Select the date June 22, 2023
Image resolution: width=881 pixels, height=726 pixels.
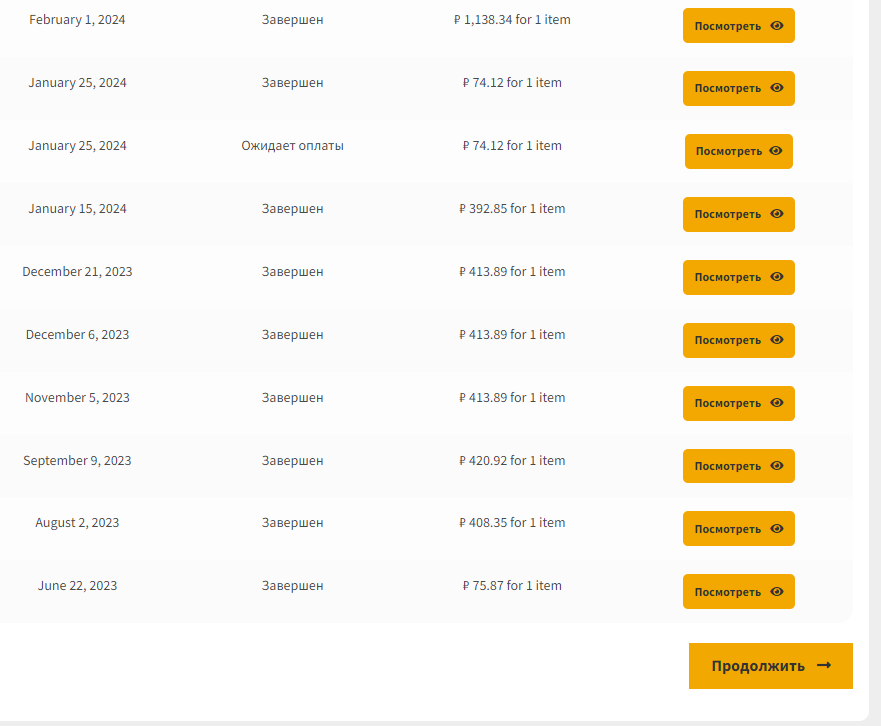click(77, 586)
